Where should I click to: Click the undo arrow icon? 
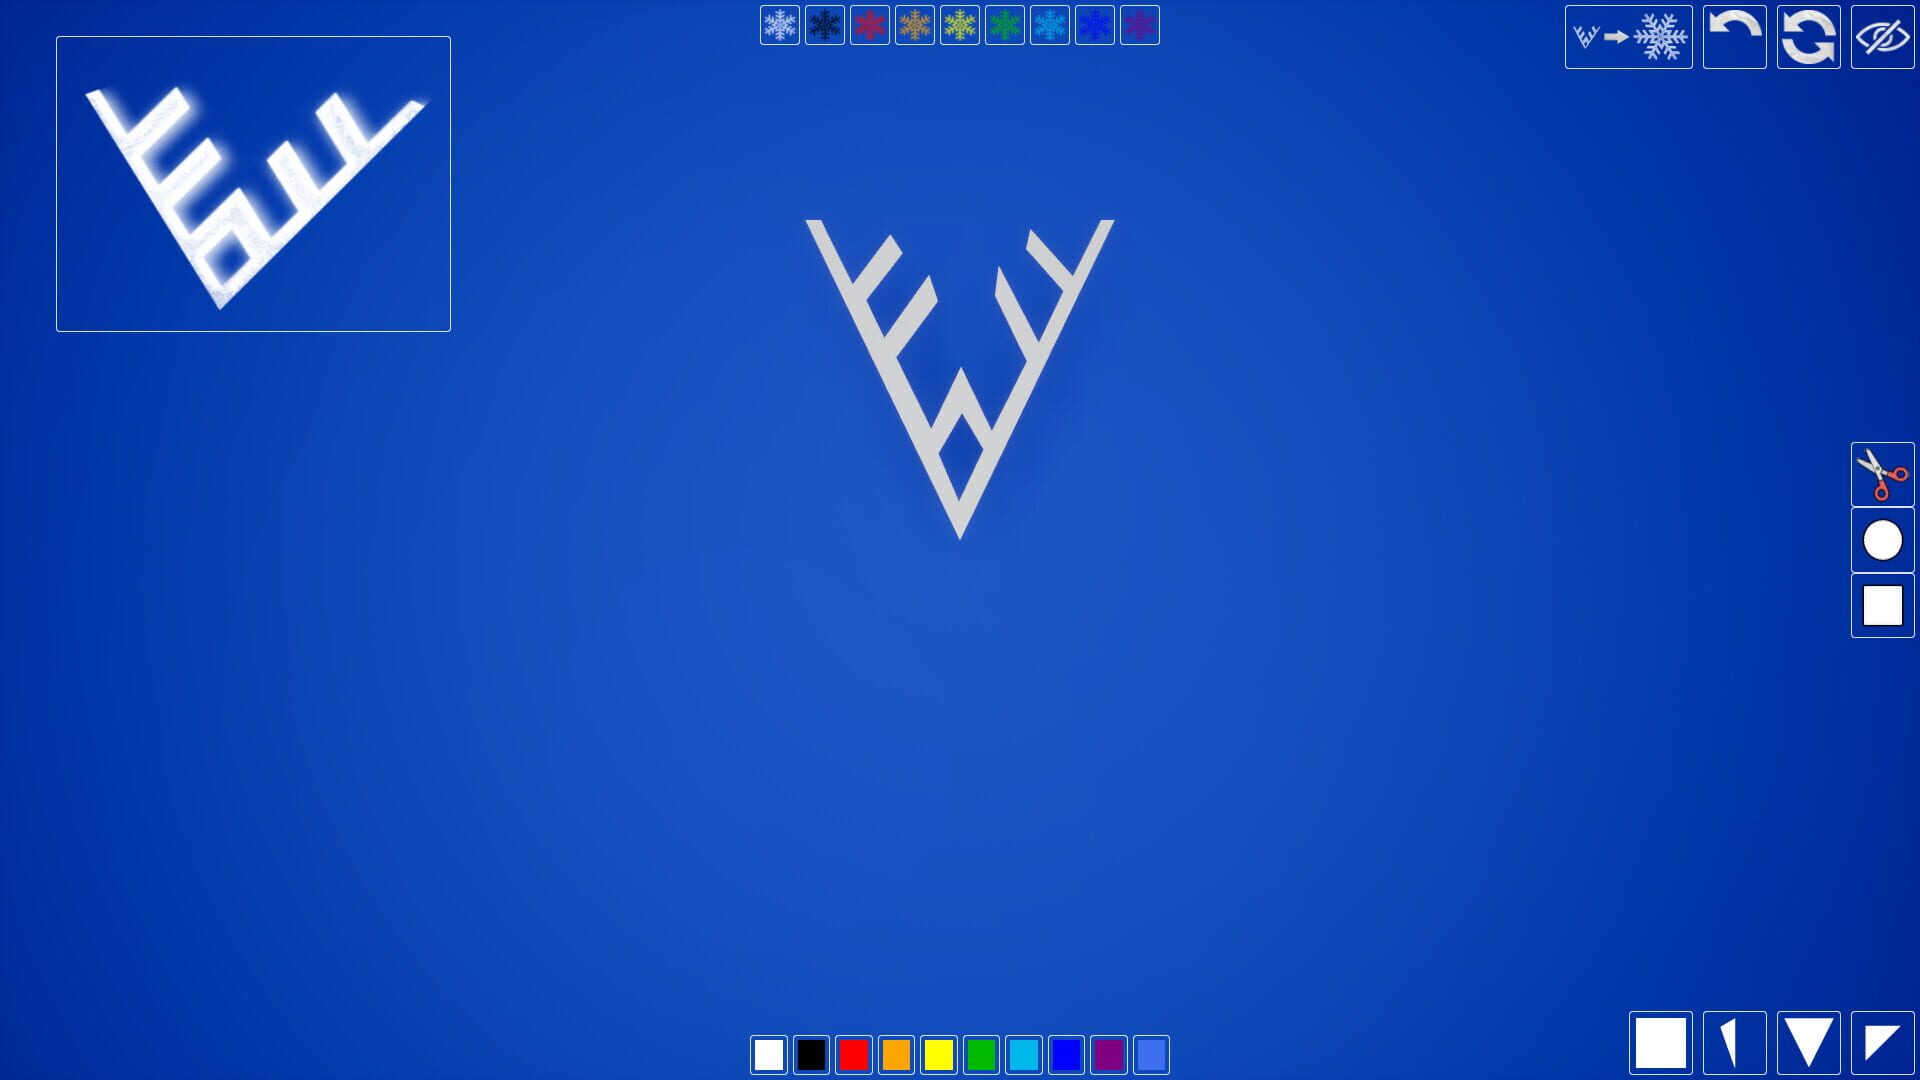pos(1733,37)
